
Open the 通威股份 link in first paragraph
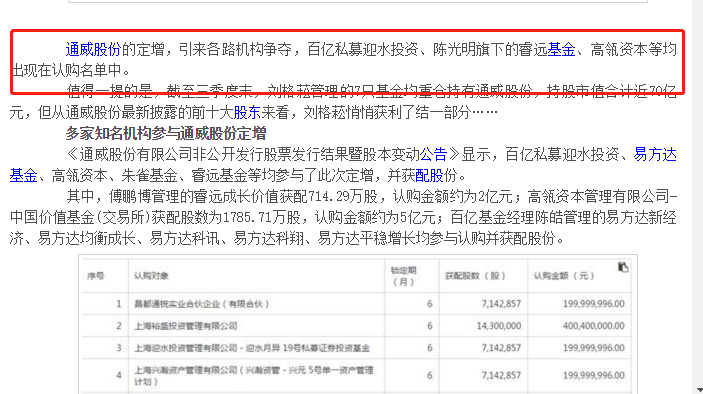tap(93, 49)
